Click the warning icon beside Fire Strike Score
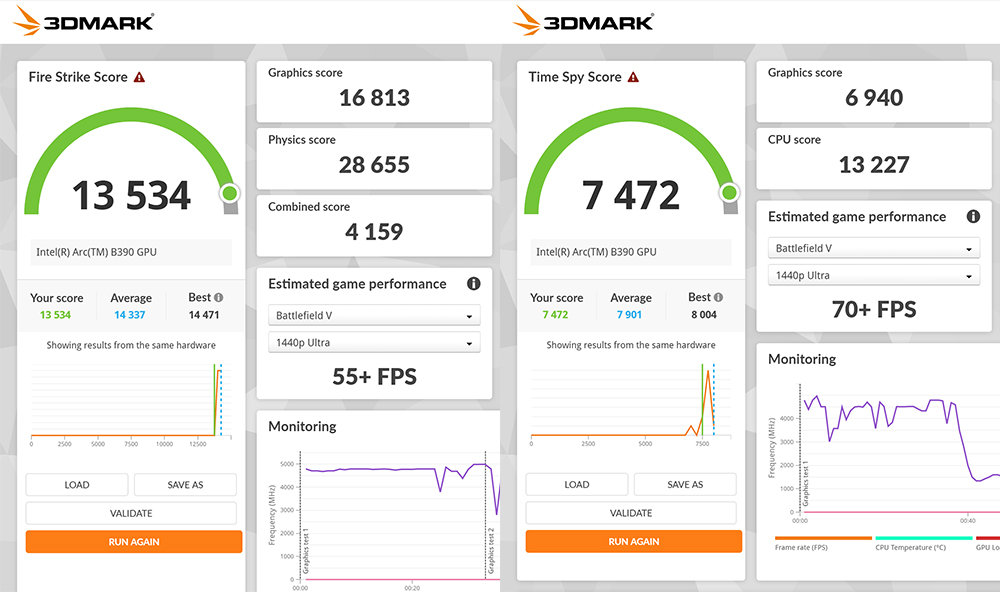The width and height of the screenshot is (1000, 592). 139,77
